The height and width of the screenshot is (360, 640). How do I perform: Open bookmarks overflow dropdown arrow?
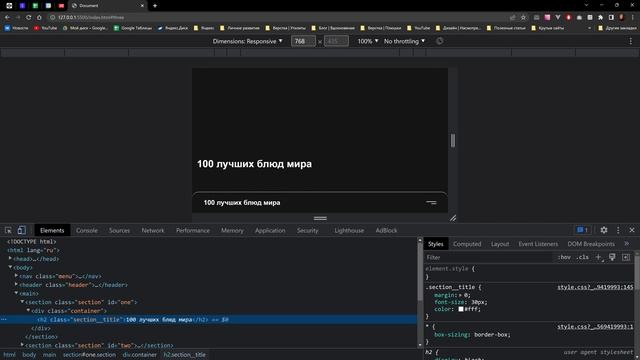tap(589, 28)
